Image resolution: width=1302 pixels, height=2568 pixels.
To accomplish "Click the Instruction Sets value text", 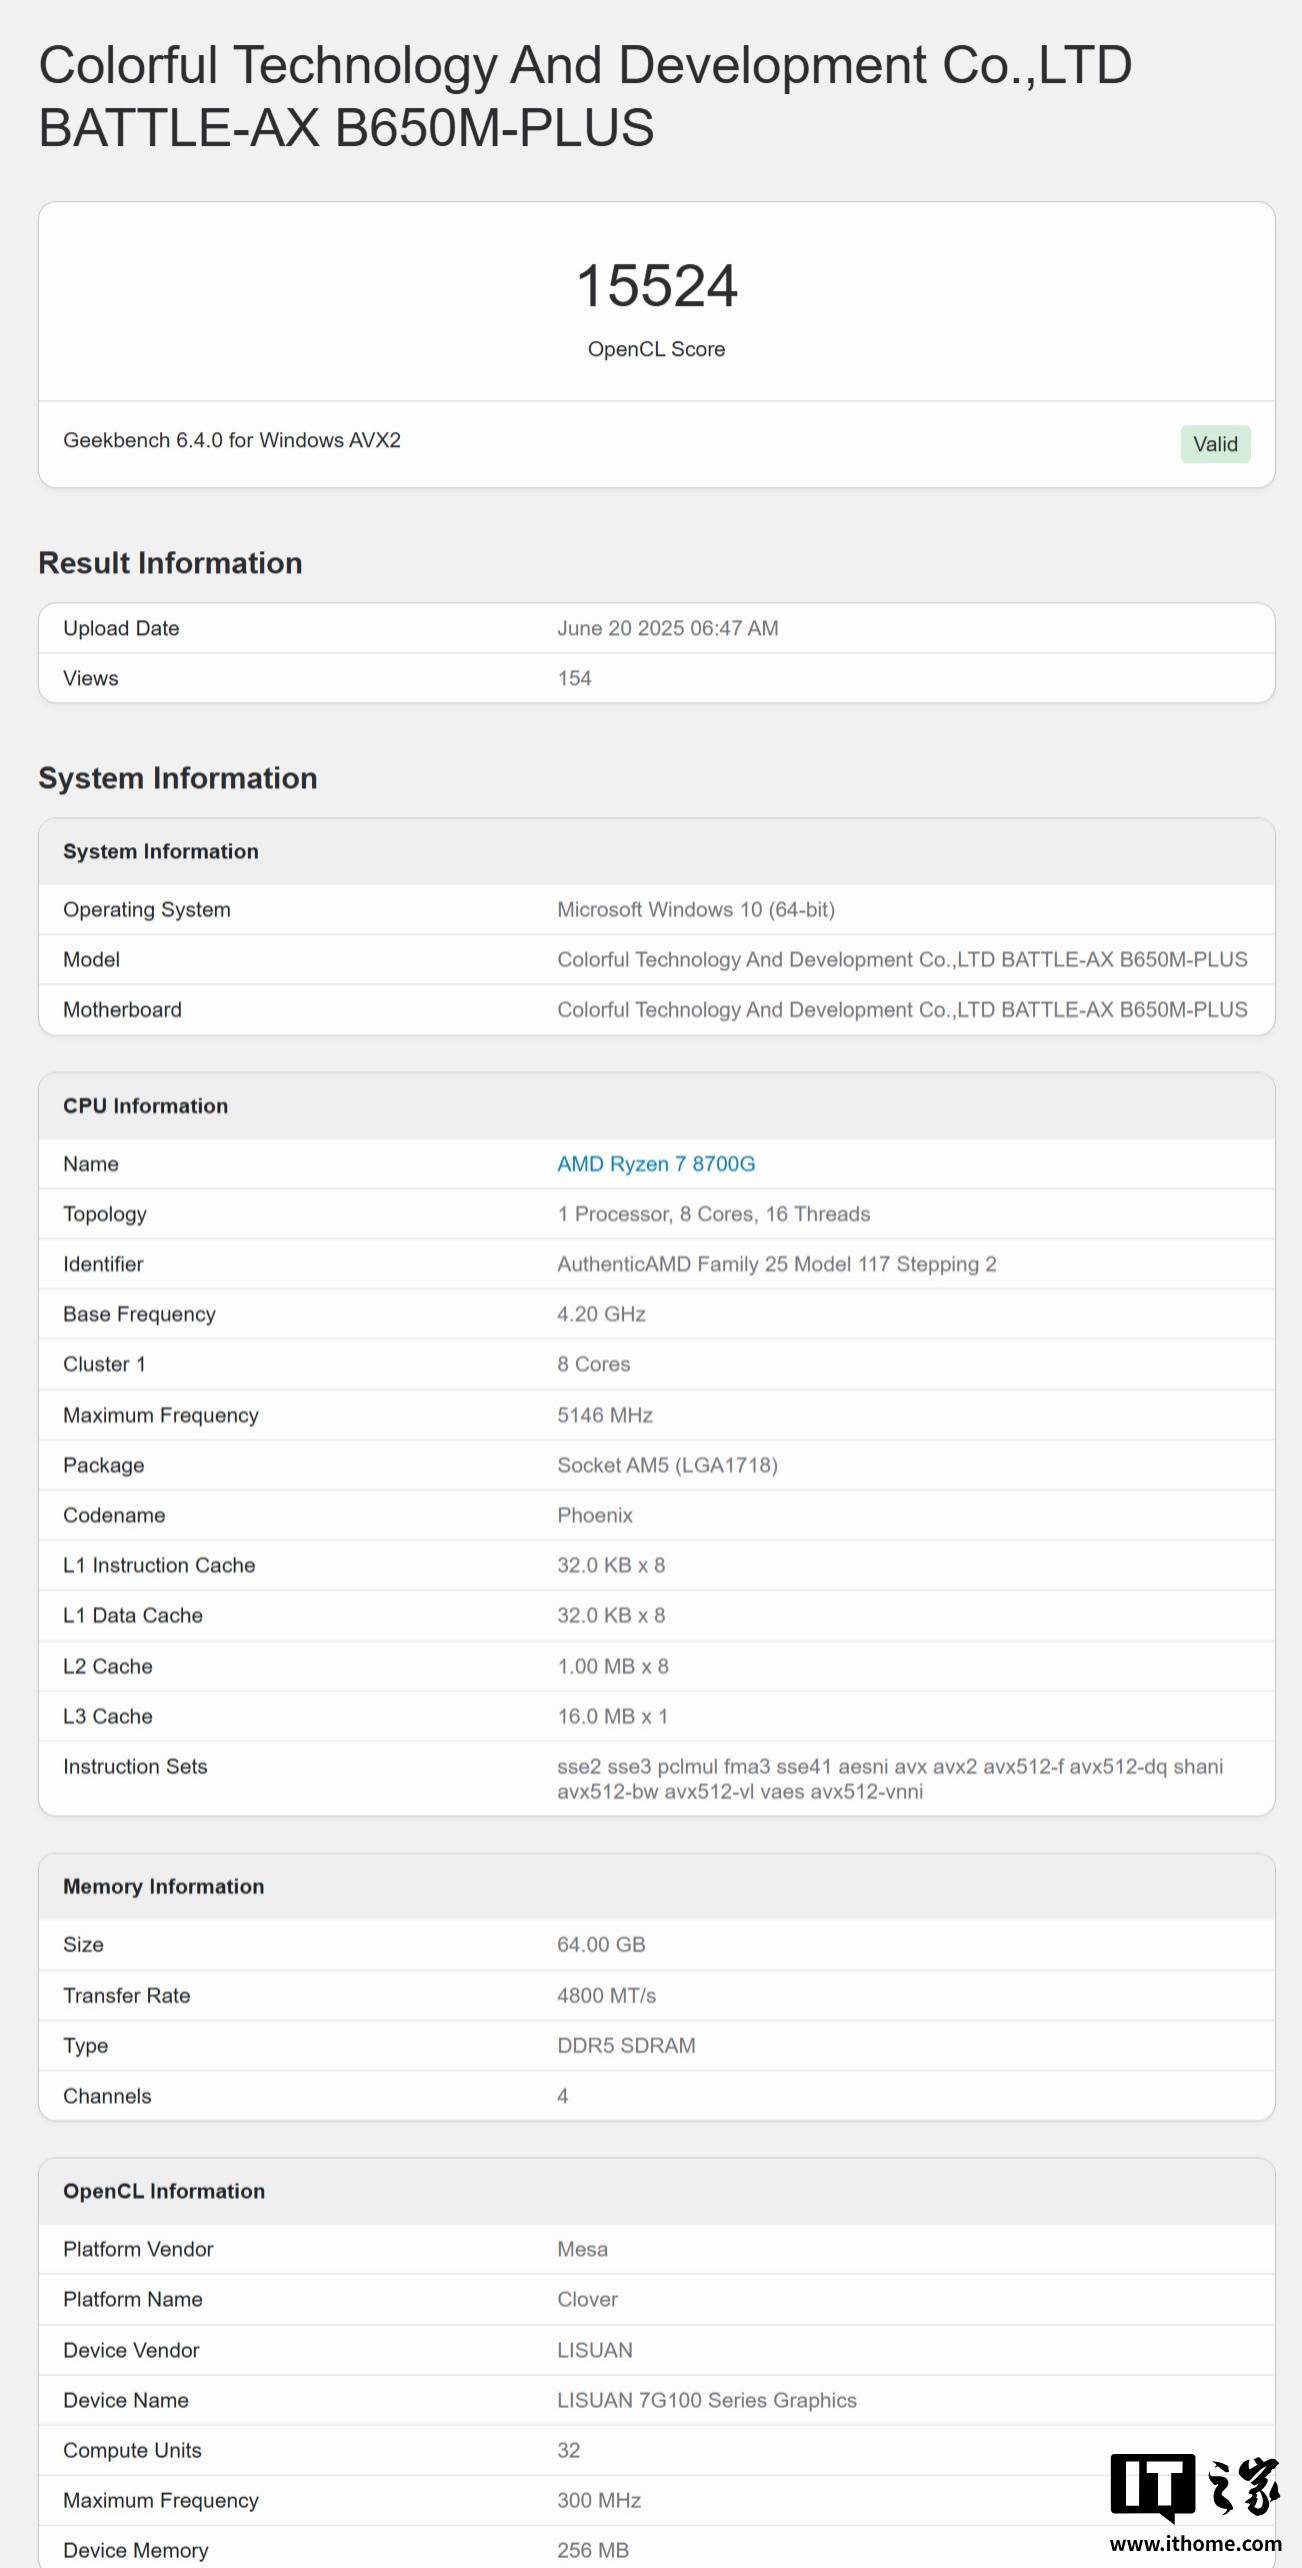I will [x=890, y=1778].
